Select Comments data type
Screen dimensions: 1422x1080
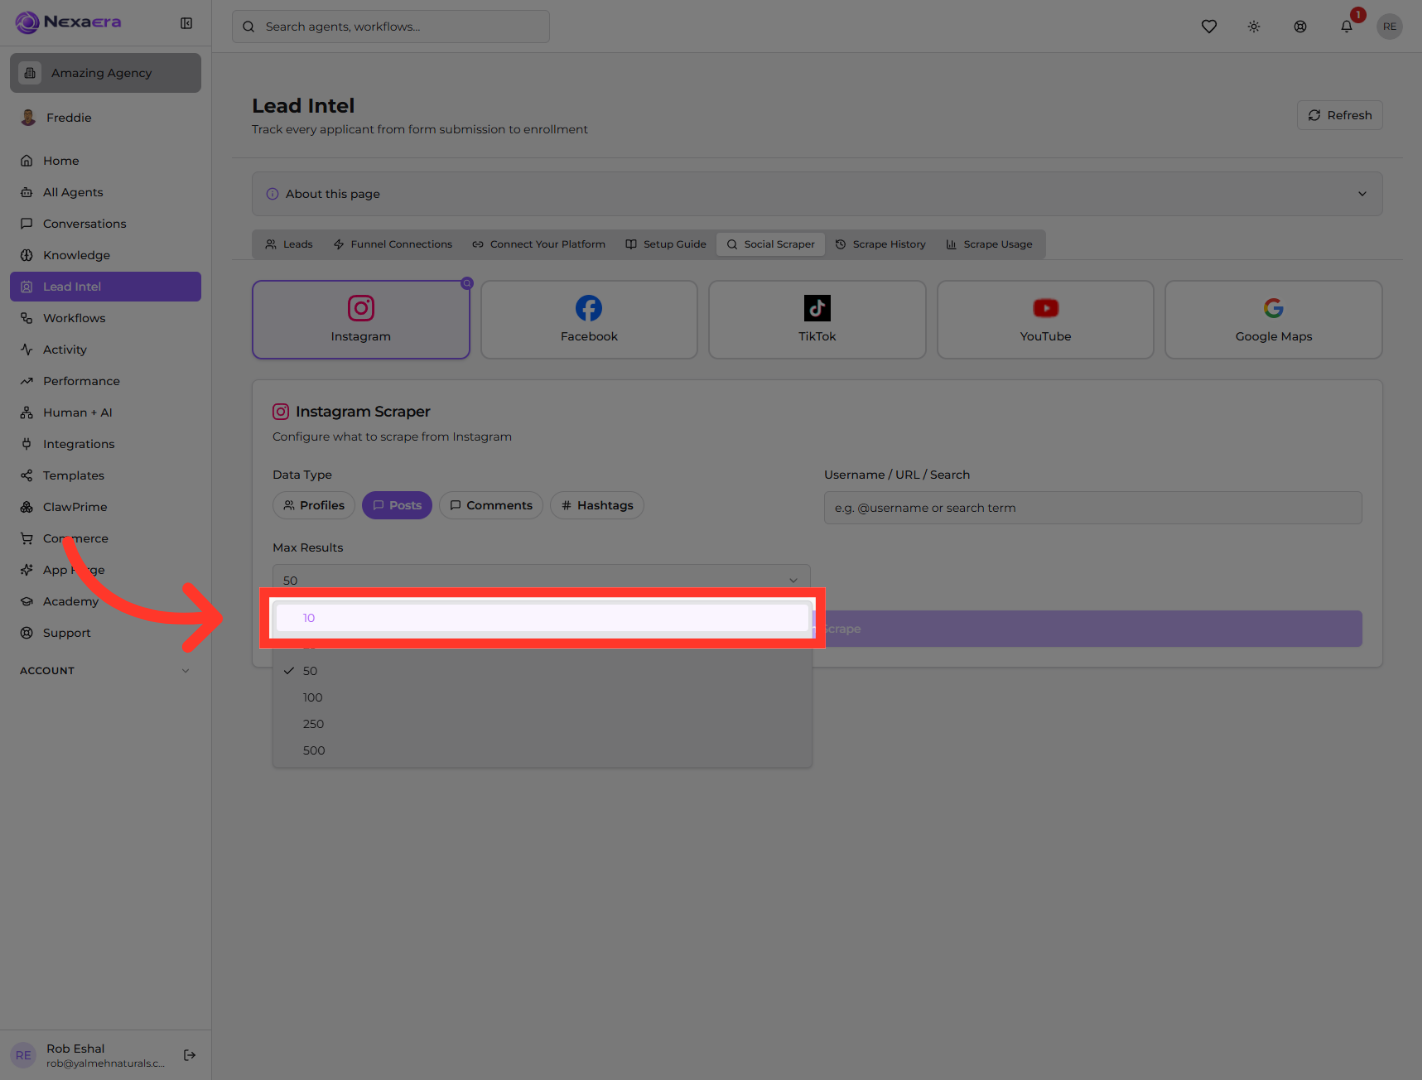click(x=491, y=505)
